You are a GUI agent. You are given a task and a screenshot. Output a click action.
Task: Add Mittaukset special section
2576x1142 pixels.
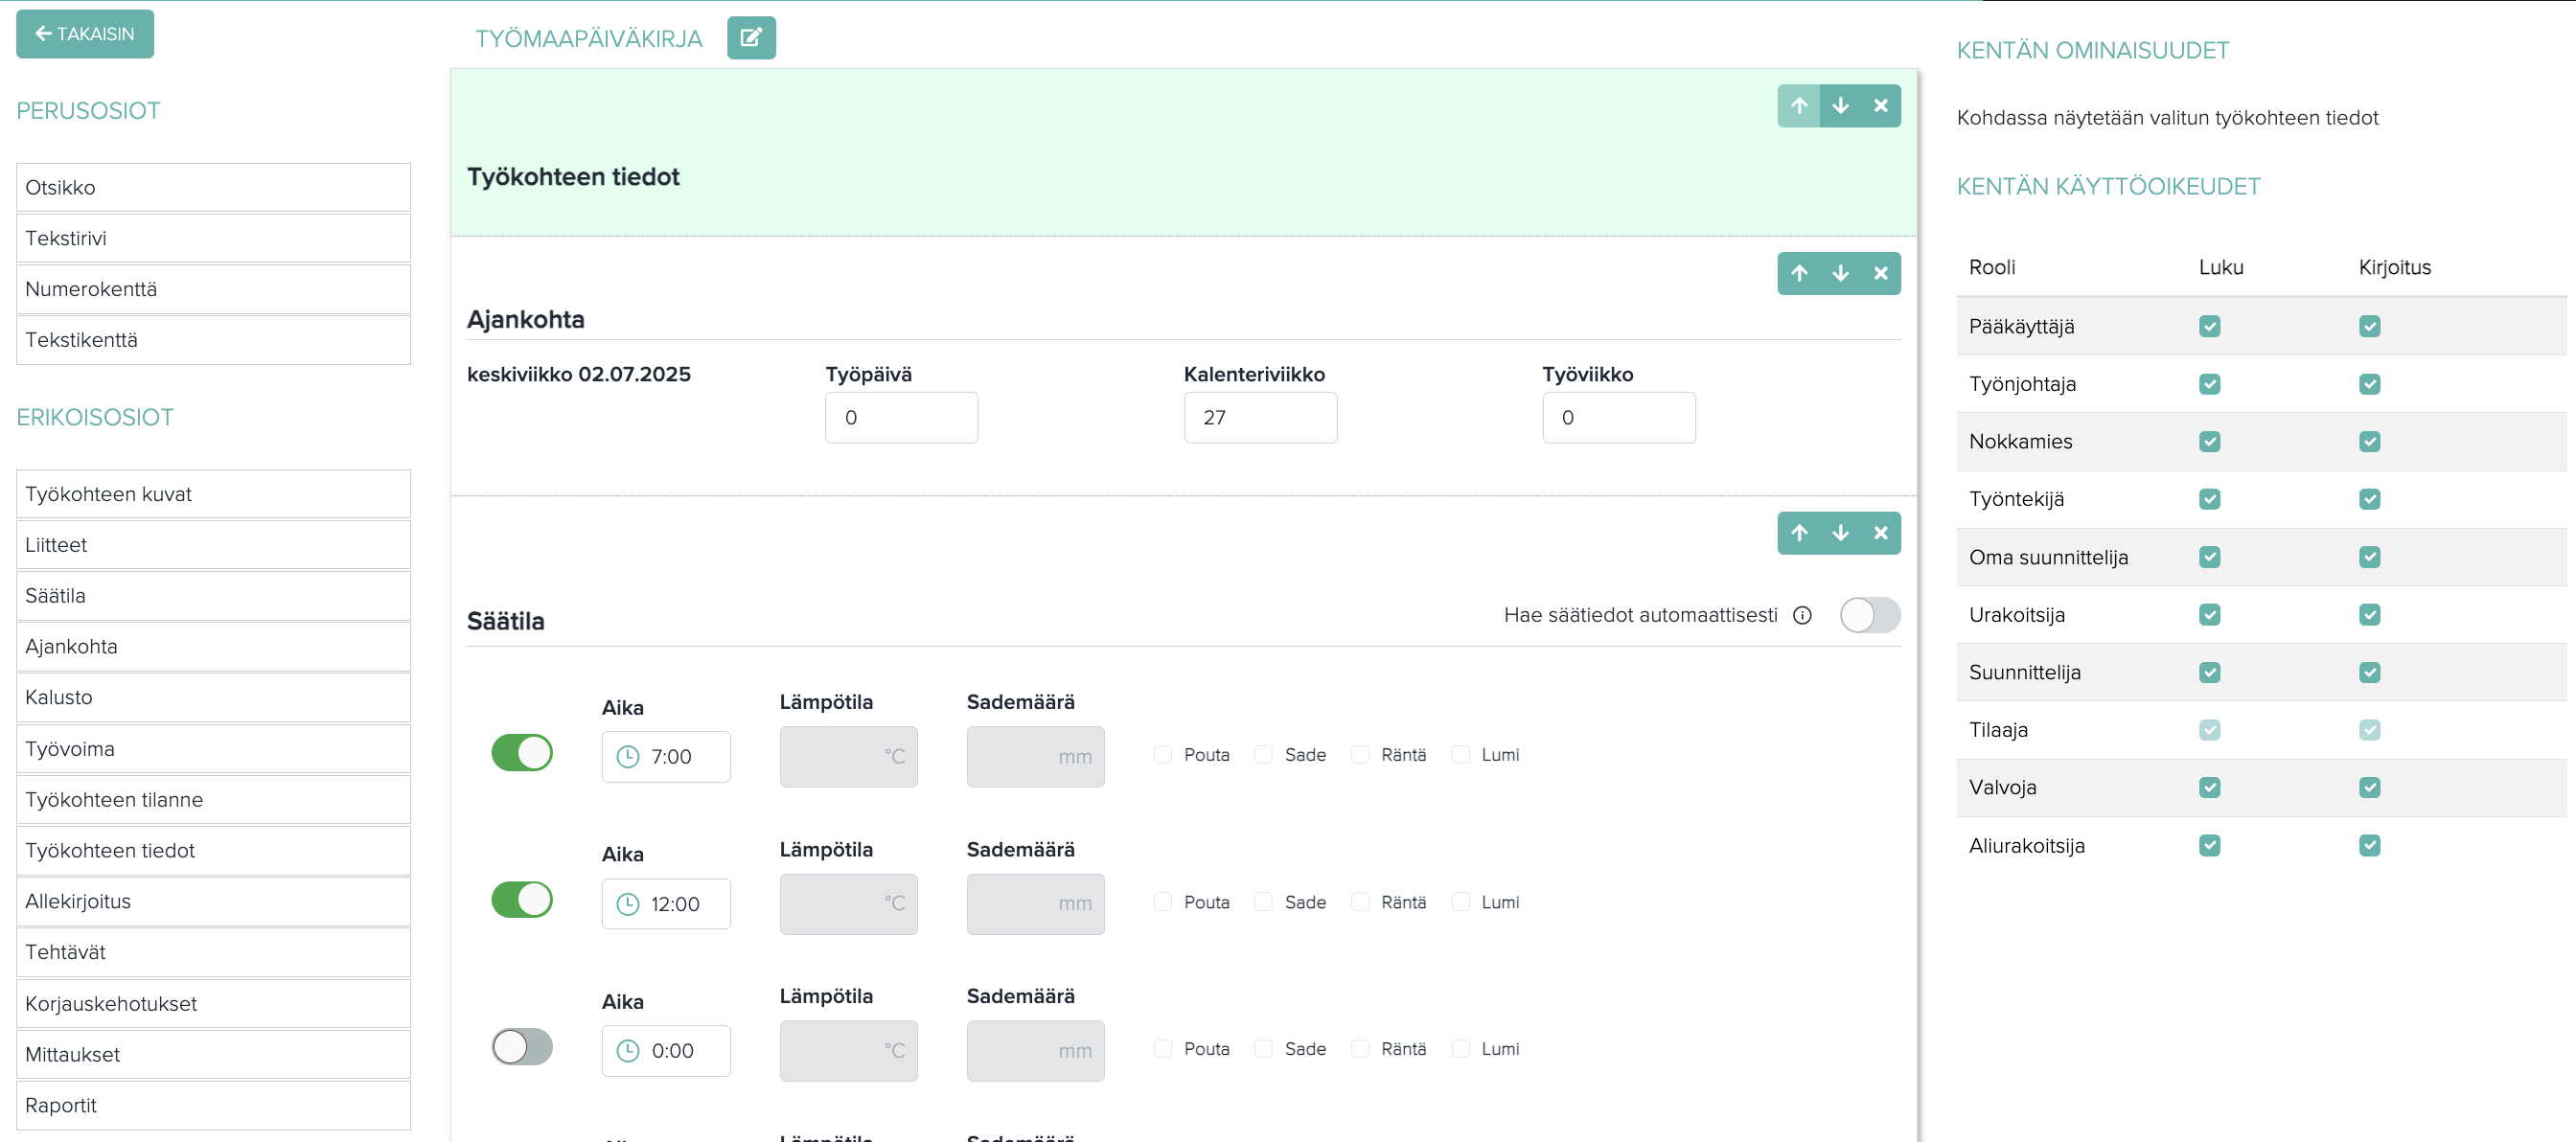click(213, 1055)
